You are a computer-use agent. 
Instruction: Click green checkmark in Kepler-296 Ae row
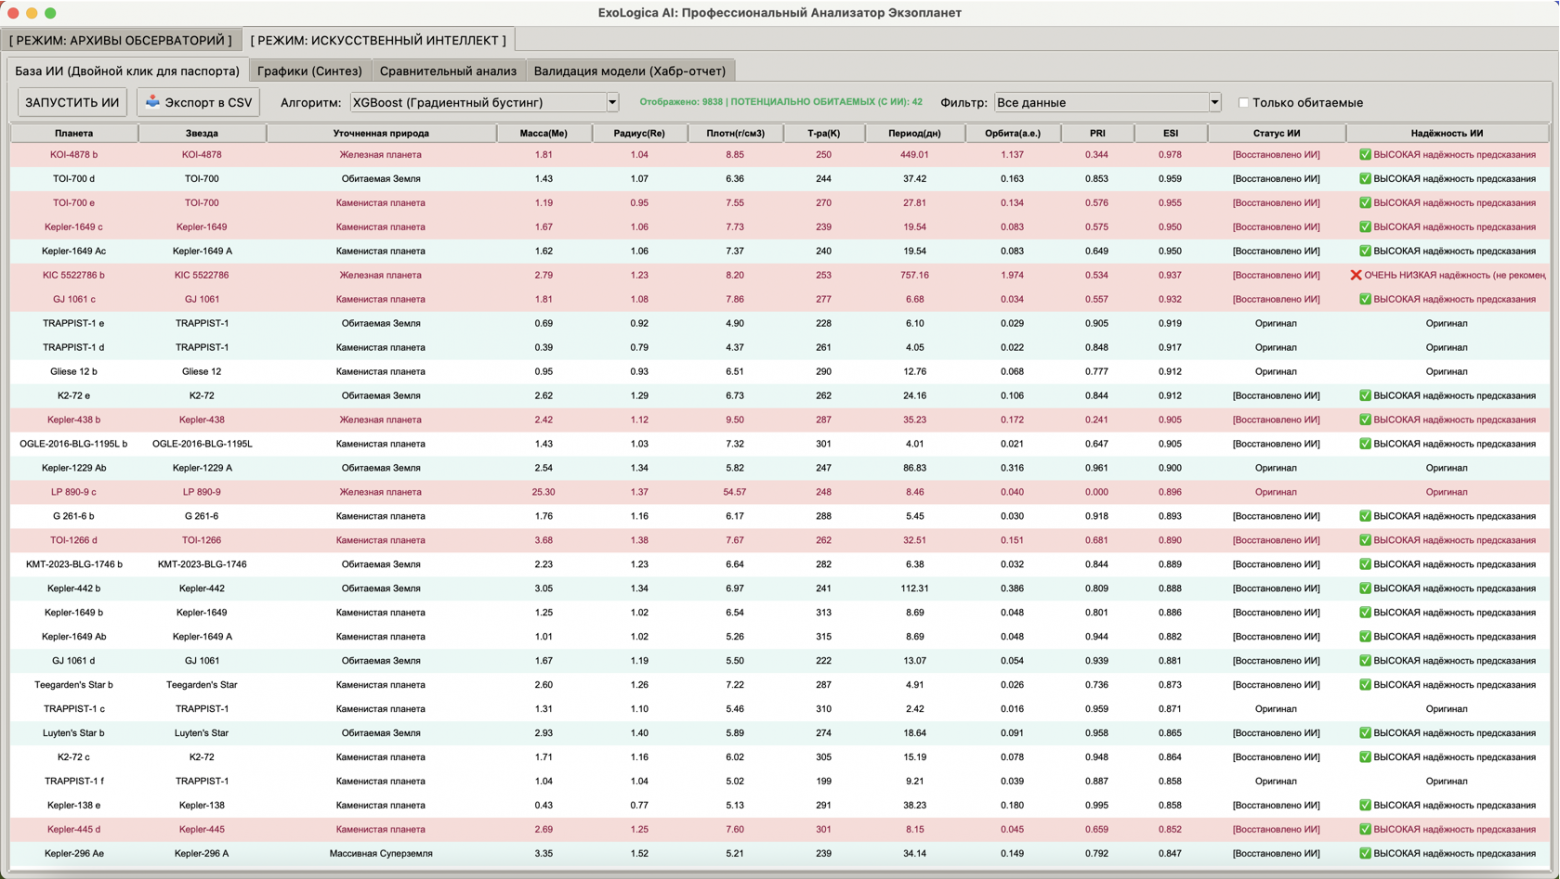pyautogui.click(x=1365, y=853)
